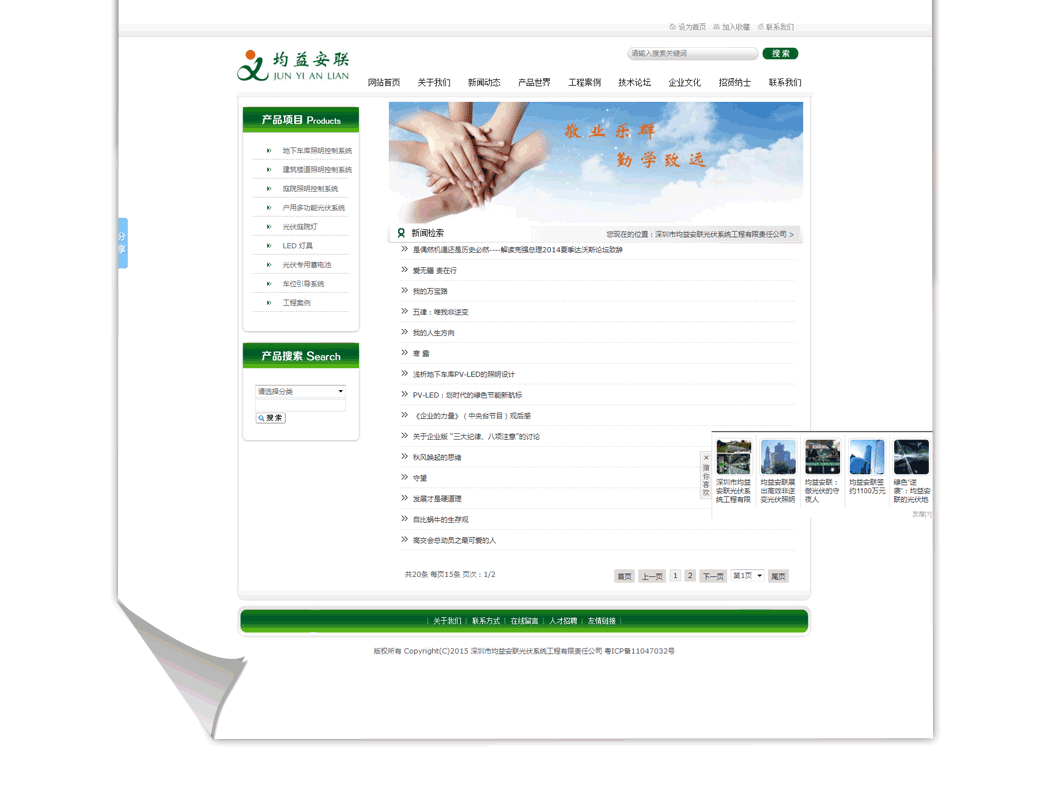Click the 下一页 pagination button
The width and height of the screenshot is (1040, 808).
point(712,576)
